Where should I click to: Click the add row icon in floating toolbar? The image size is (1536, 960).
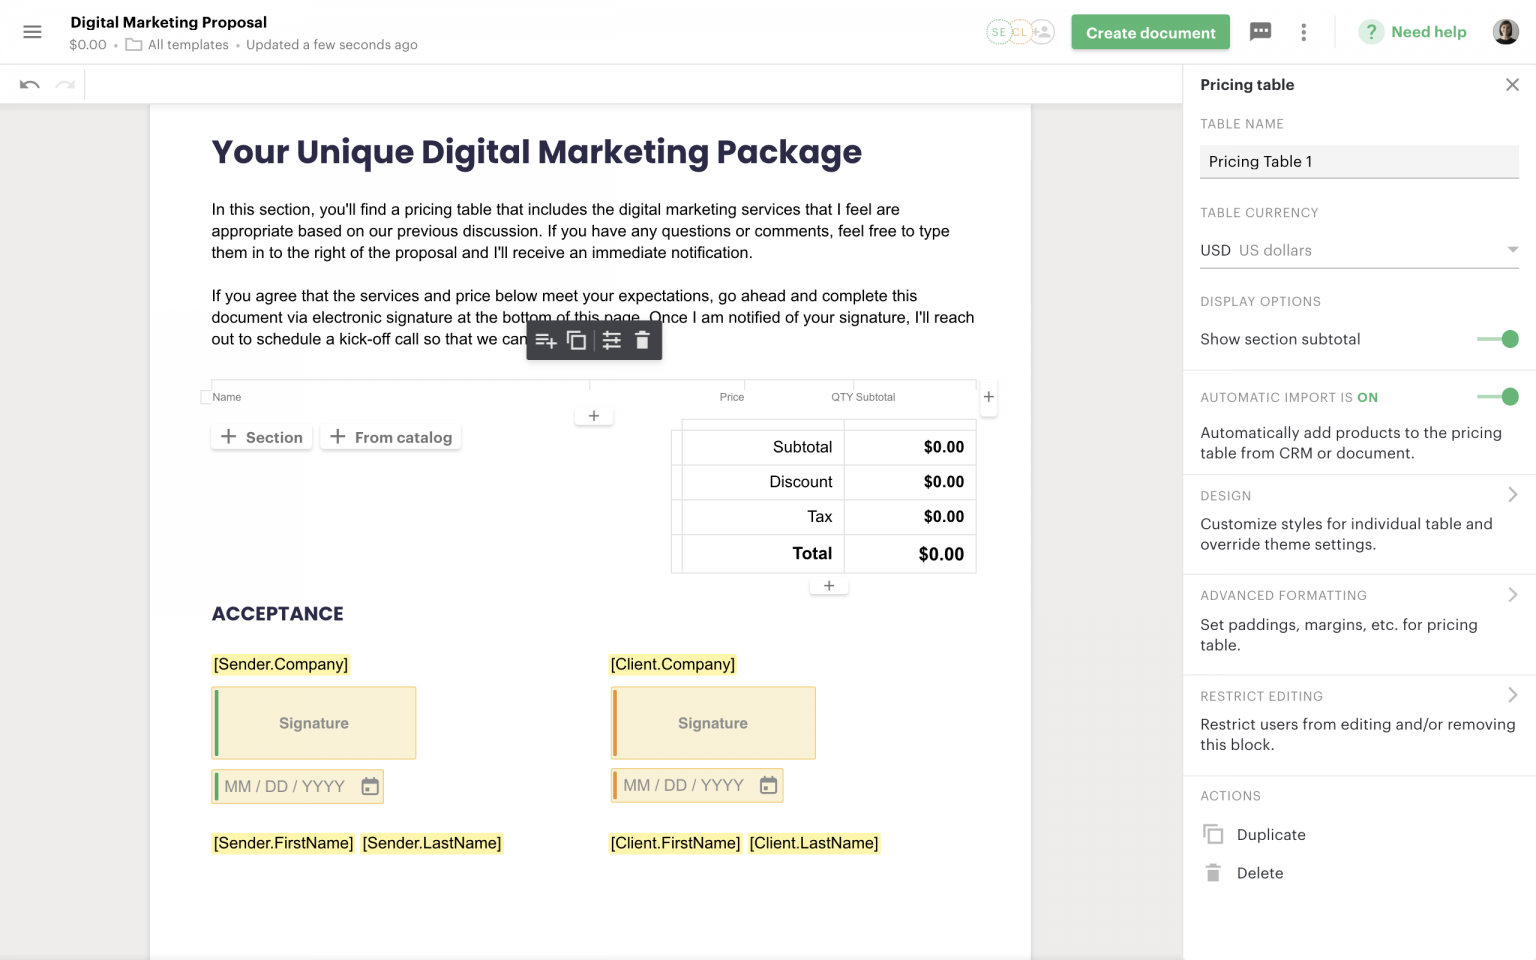546,340
